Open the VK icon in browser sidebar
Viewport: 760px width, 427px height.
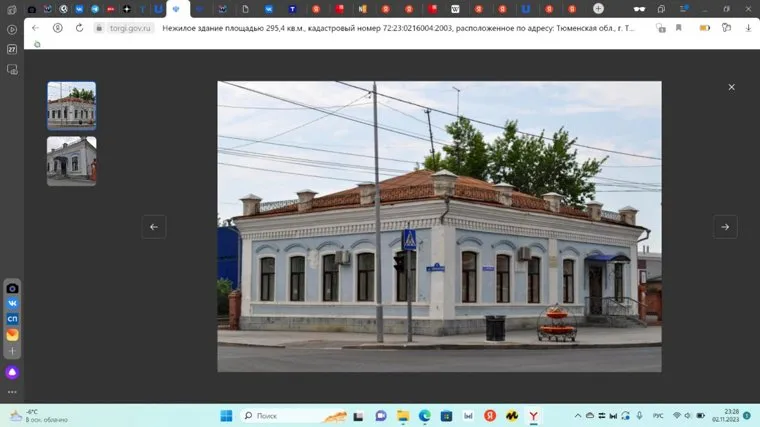[x=12, y=304]
